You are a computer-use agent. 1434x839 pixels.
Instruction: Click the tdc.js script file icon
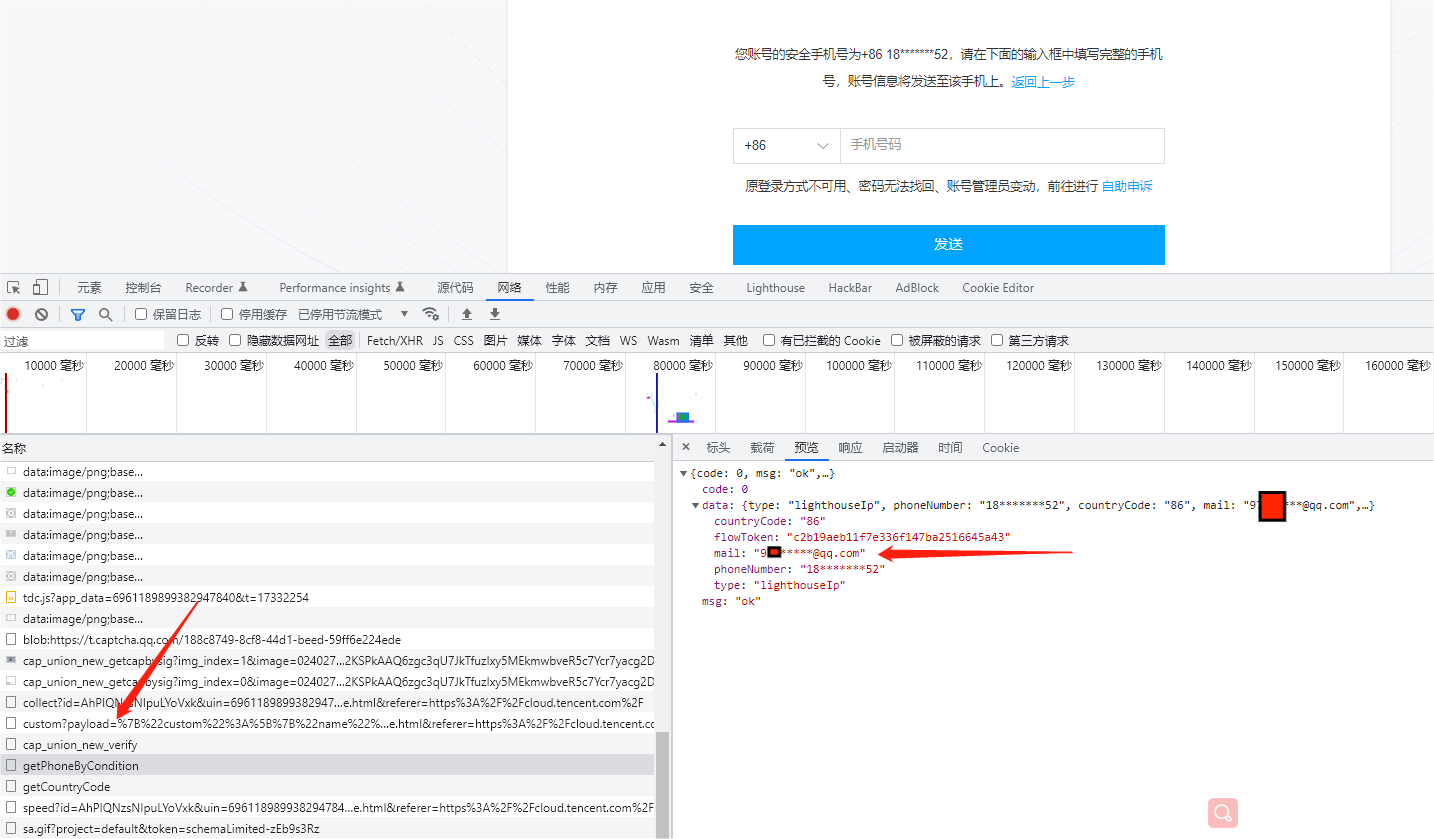(11, 598)
